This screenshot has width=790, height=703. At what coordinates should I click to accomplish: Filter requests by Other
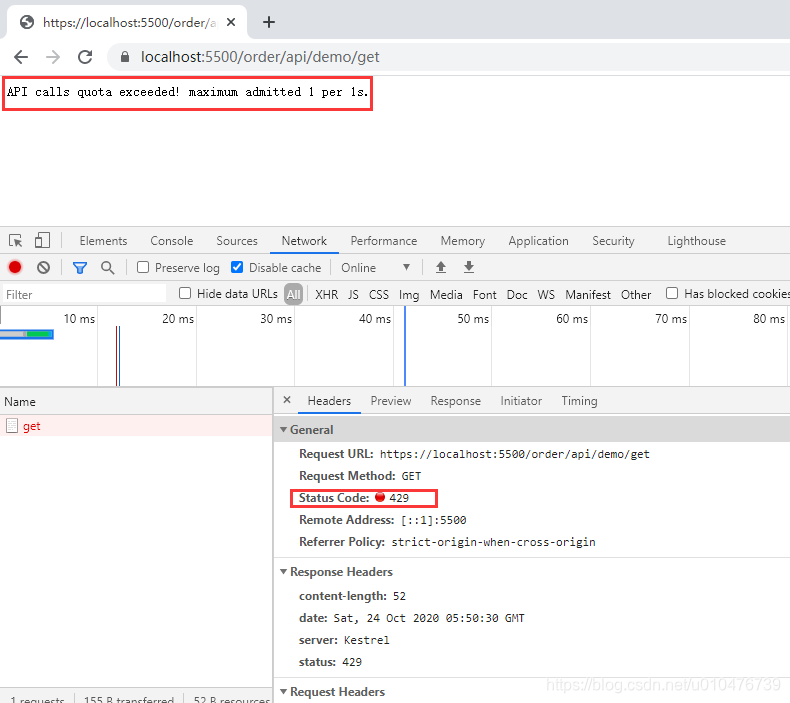[x=636, y=294]
